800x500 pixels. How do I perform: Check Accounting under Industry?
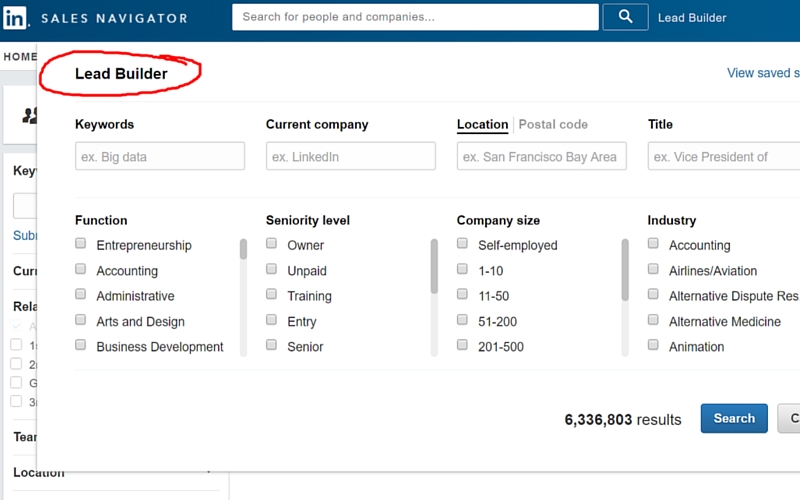click(x=653, y=243)
